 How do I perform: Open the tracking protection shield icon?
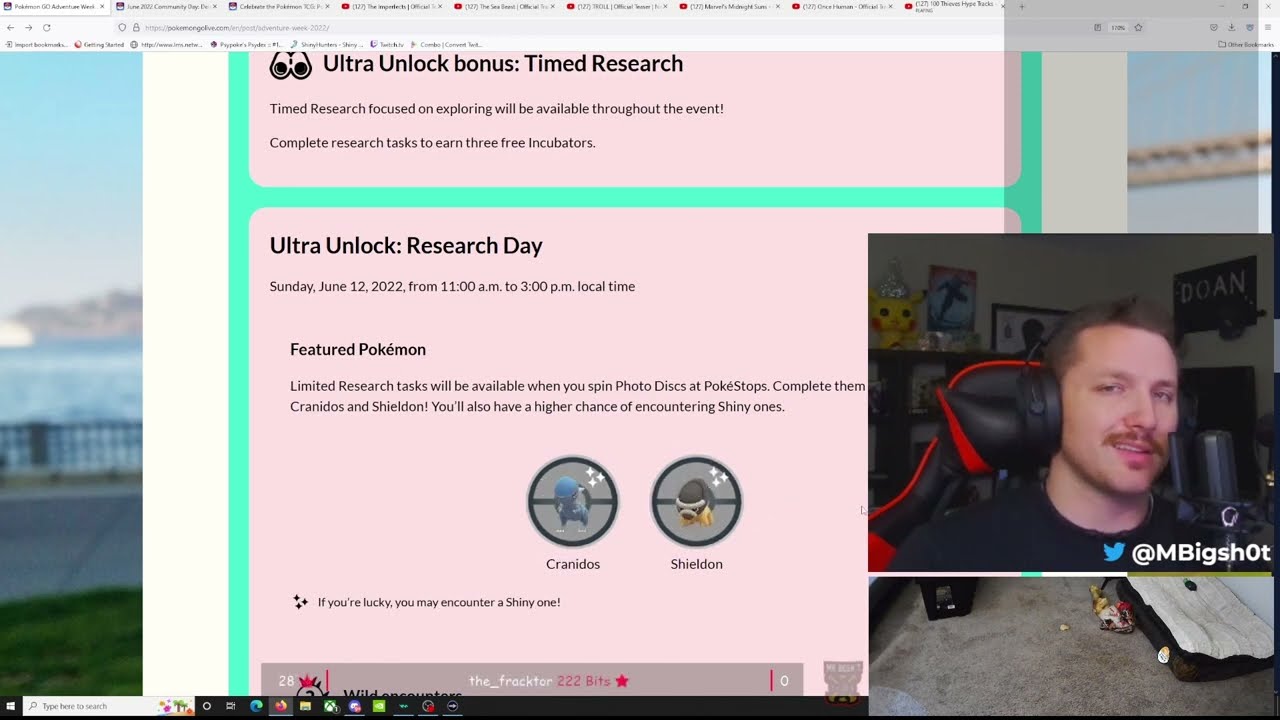[122, 27]
